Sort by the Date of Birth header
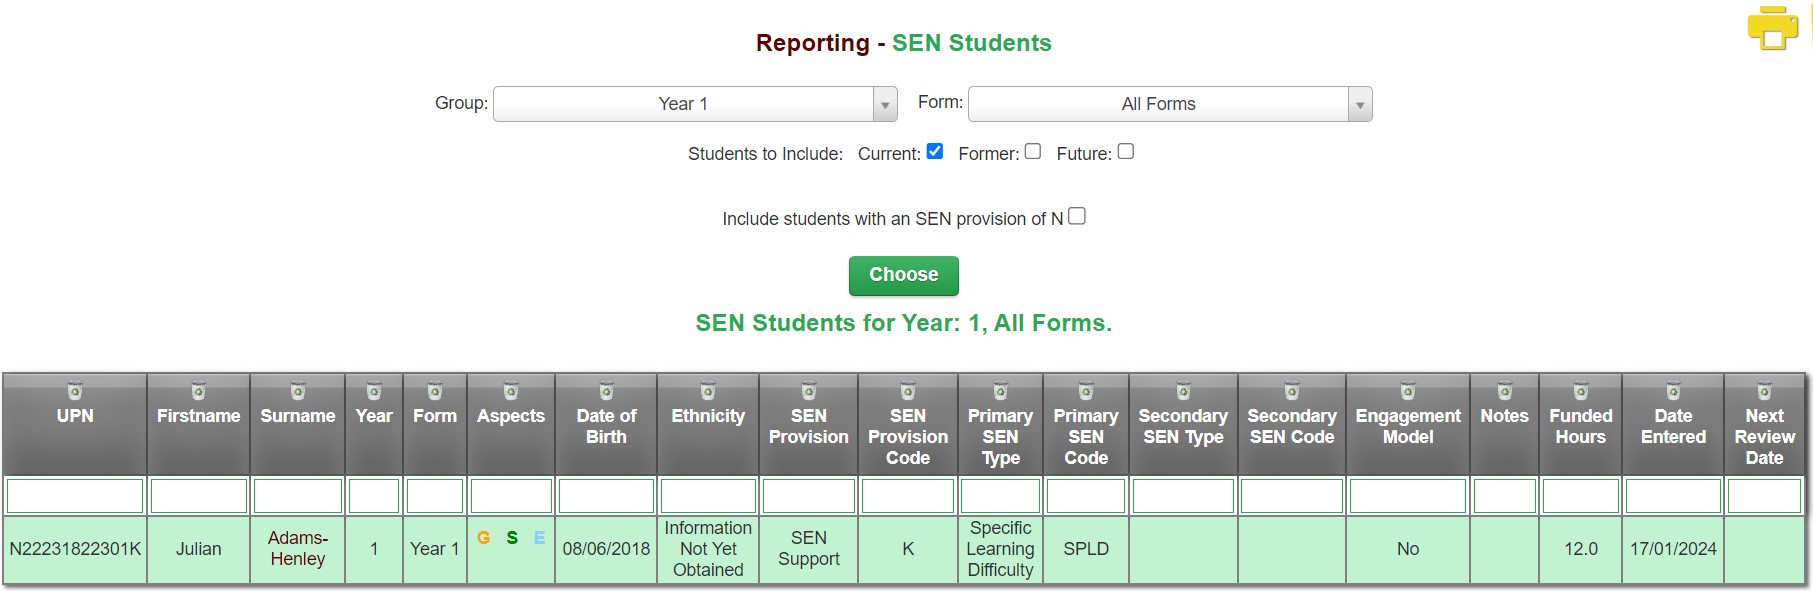This screenshot has height=591, width=1813. (x=606, y=426)
